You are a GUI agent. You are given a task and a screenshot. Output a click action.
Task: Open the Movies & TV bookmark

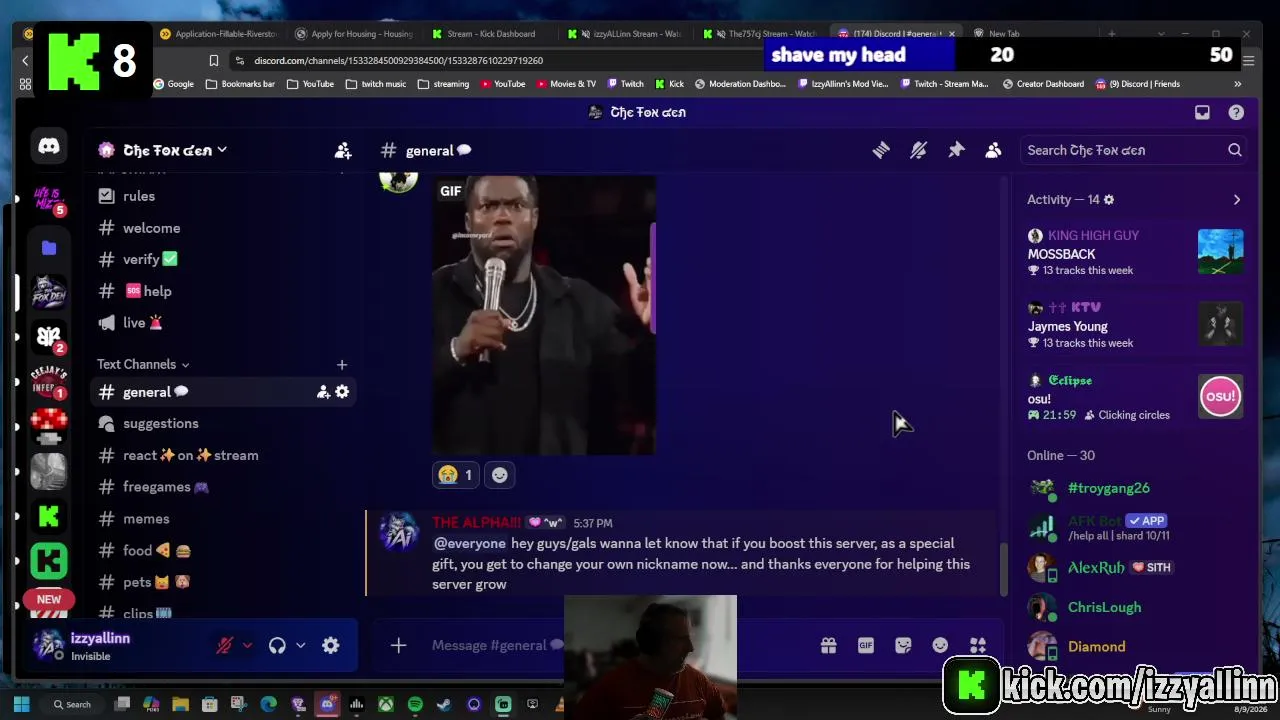click(x=565, y=84)
